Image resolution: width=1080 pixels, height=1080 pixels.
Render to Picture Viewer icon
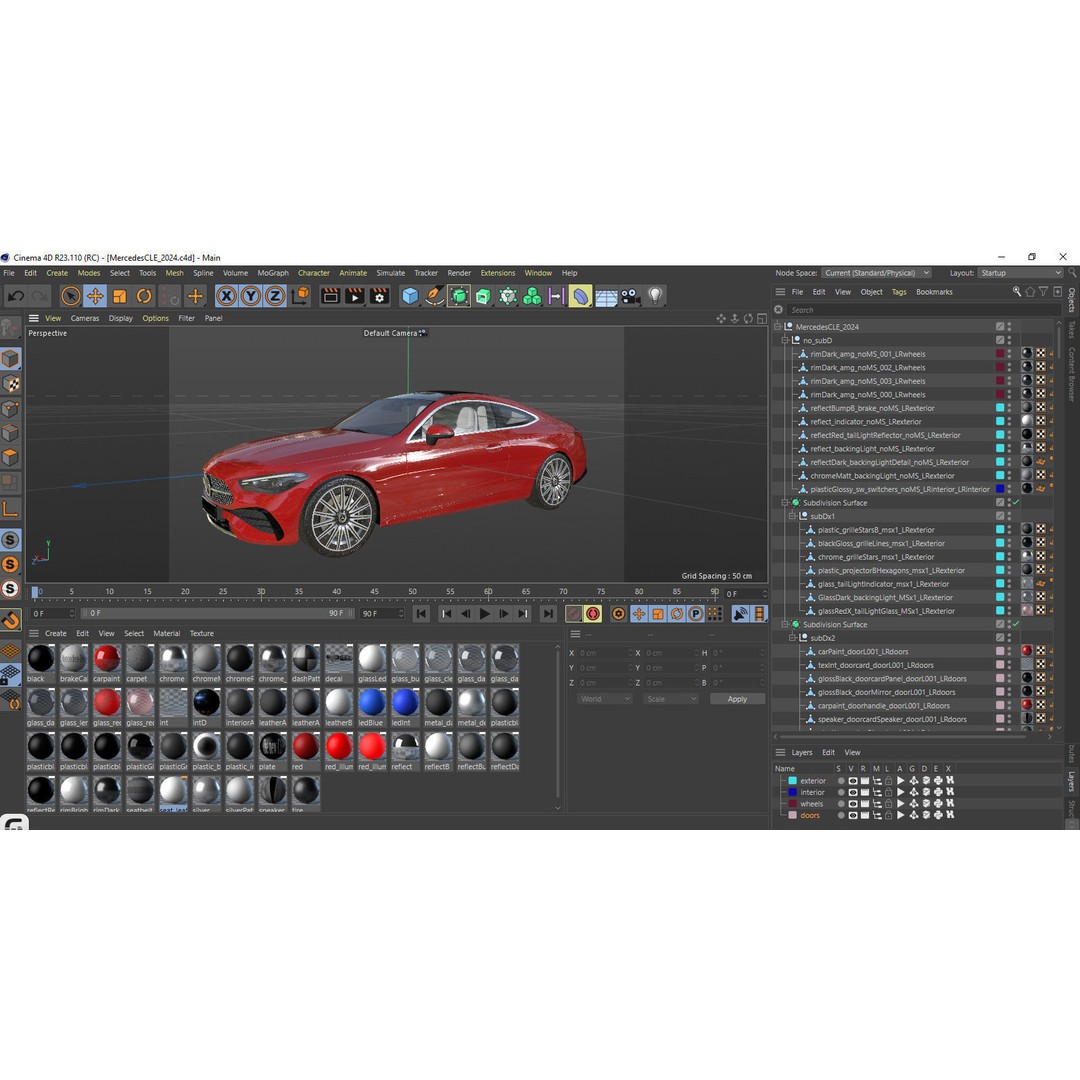click(x=355, y=296)
